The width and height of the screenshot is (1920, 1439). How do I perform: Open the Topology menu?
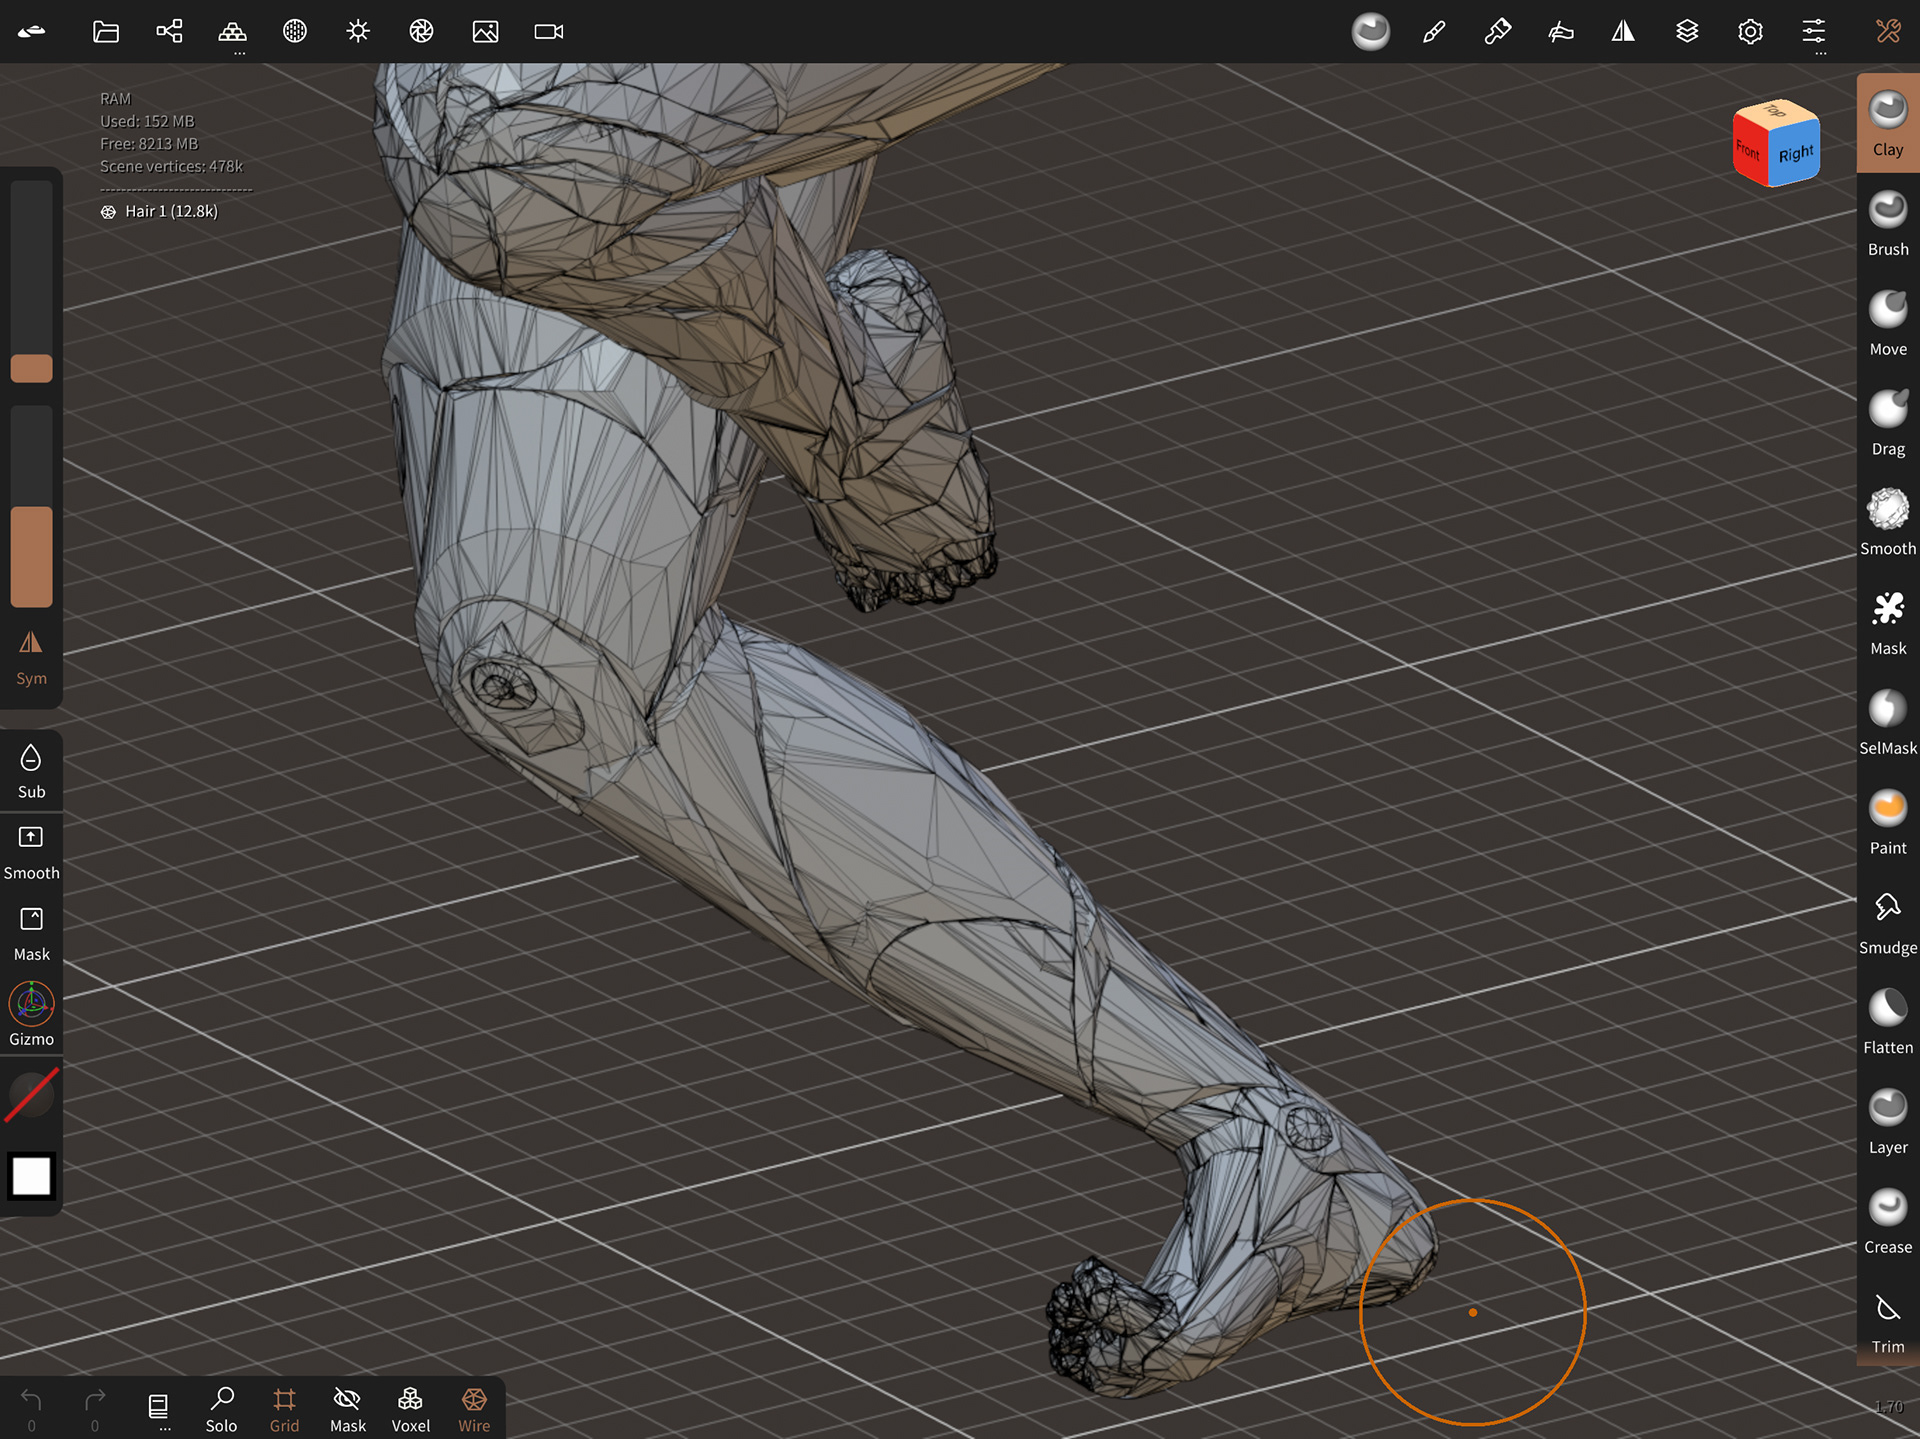[232, 31]
